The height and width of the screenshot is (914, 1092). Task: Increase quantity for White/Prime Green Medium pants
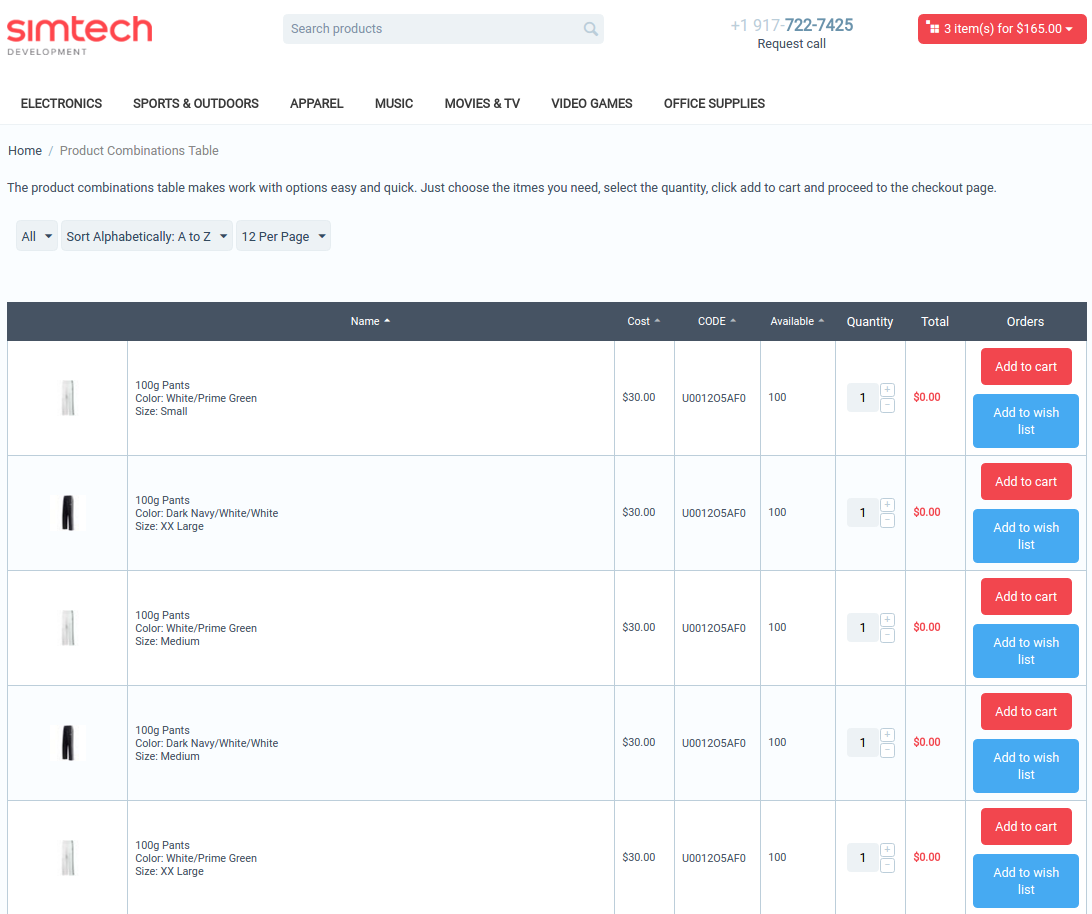point(887,619)
